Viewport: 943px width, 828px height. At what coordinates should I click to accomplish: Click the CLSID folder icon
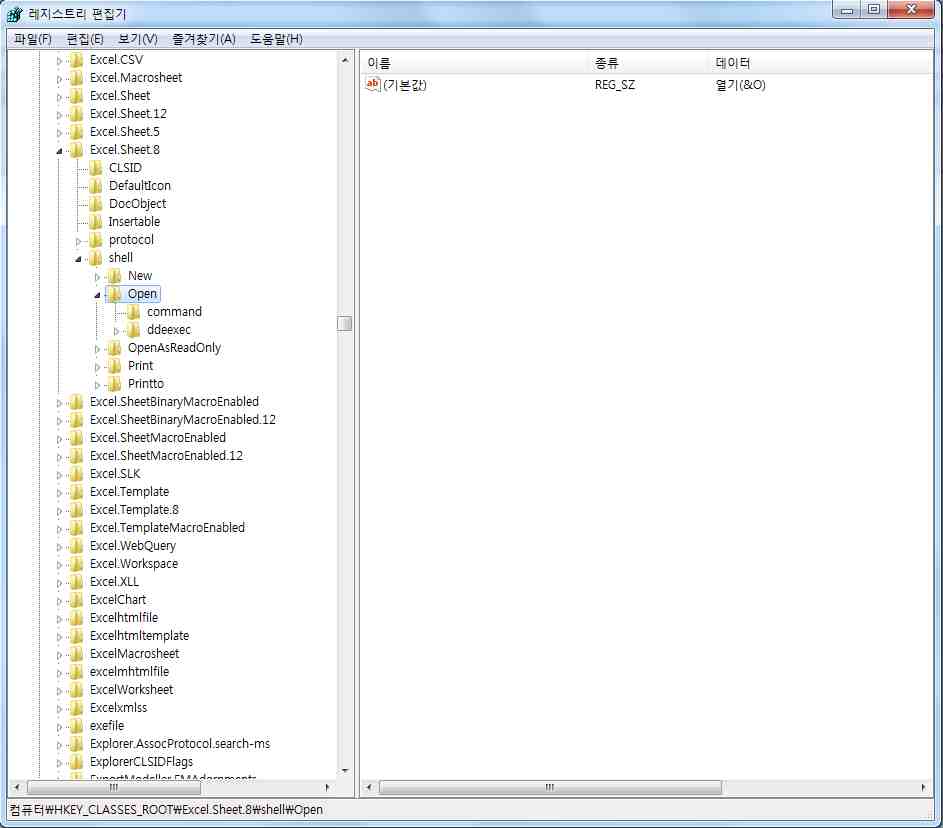tap(96, 168)
